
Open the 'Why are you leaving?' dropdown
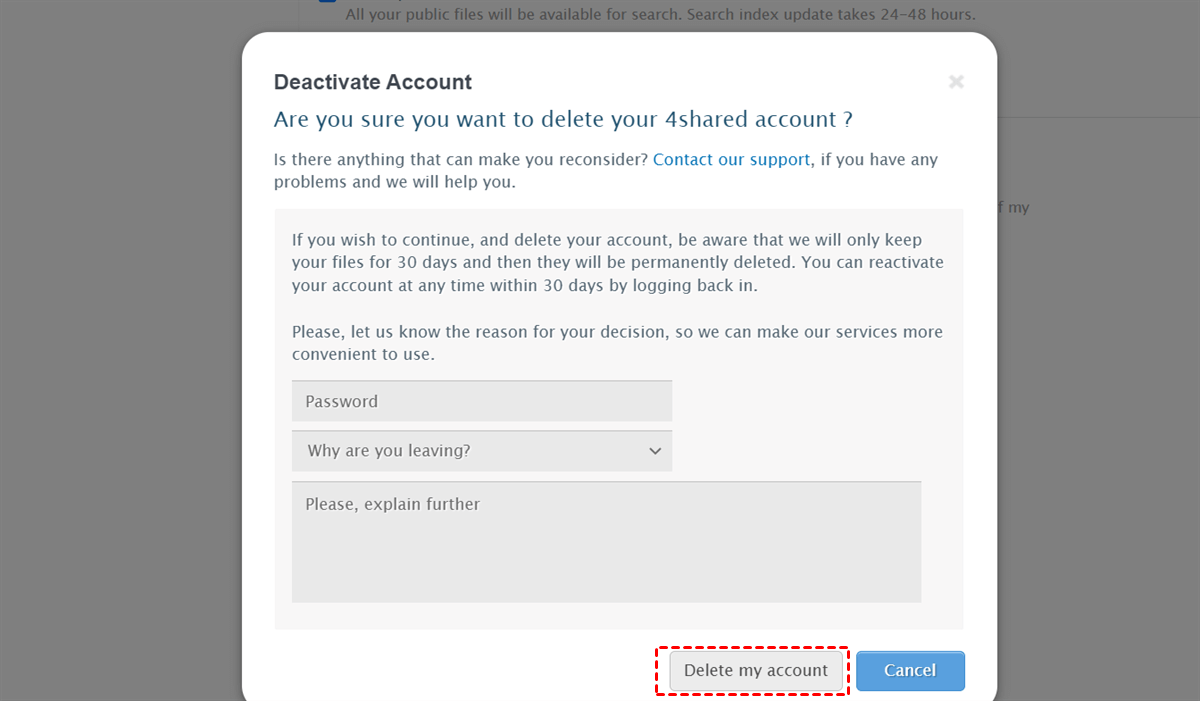click(x=470, y=451)
